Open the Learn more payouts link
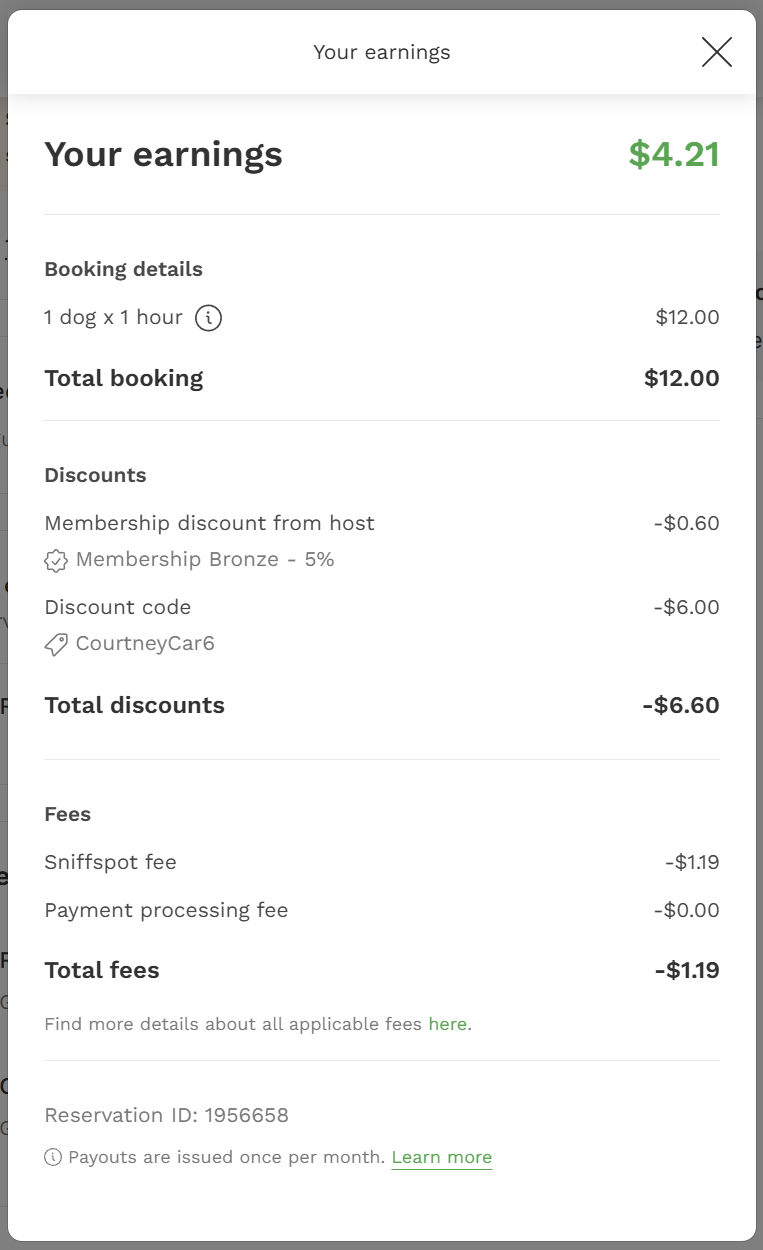This screenshot has width=763, height=1250. point(441,1158)
